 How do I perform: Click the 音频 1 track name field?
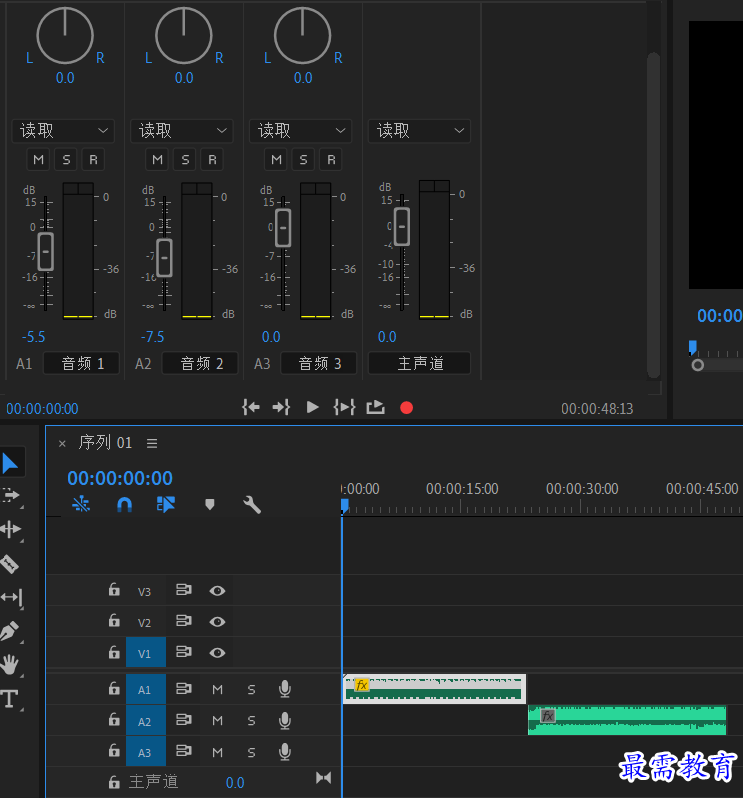coord(81,363)
